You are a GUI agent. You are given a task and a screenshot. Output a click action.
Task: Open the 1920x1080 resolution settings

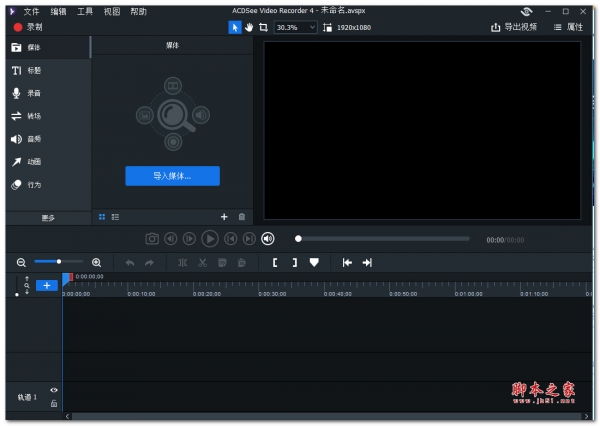tap(347, 27)
